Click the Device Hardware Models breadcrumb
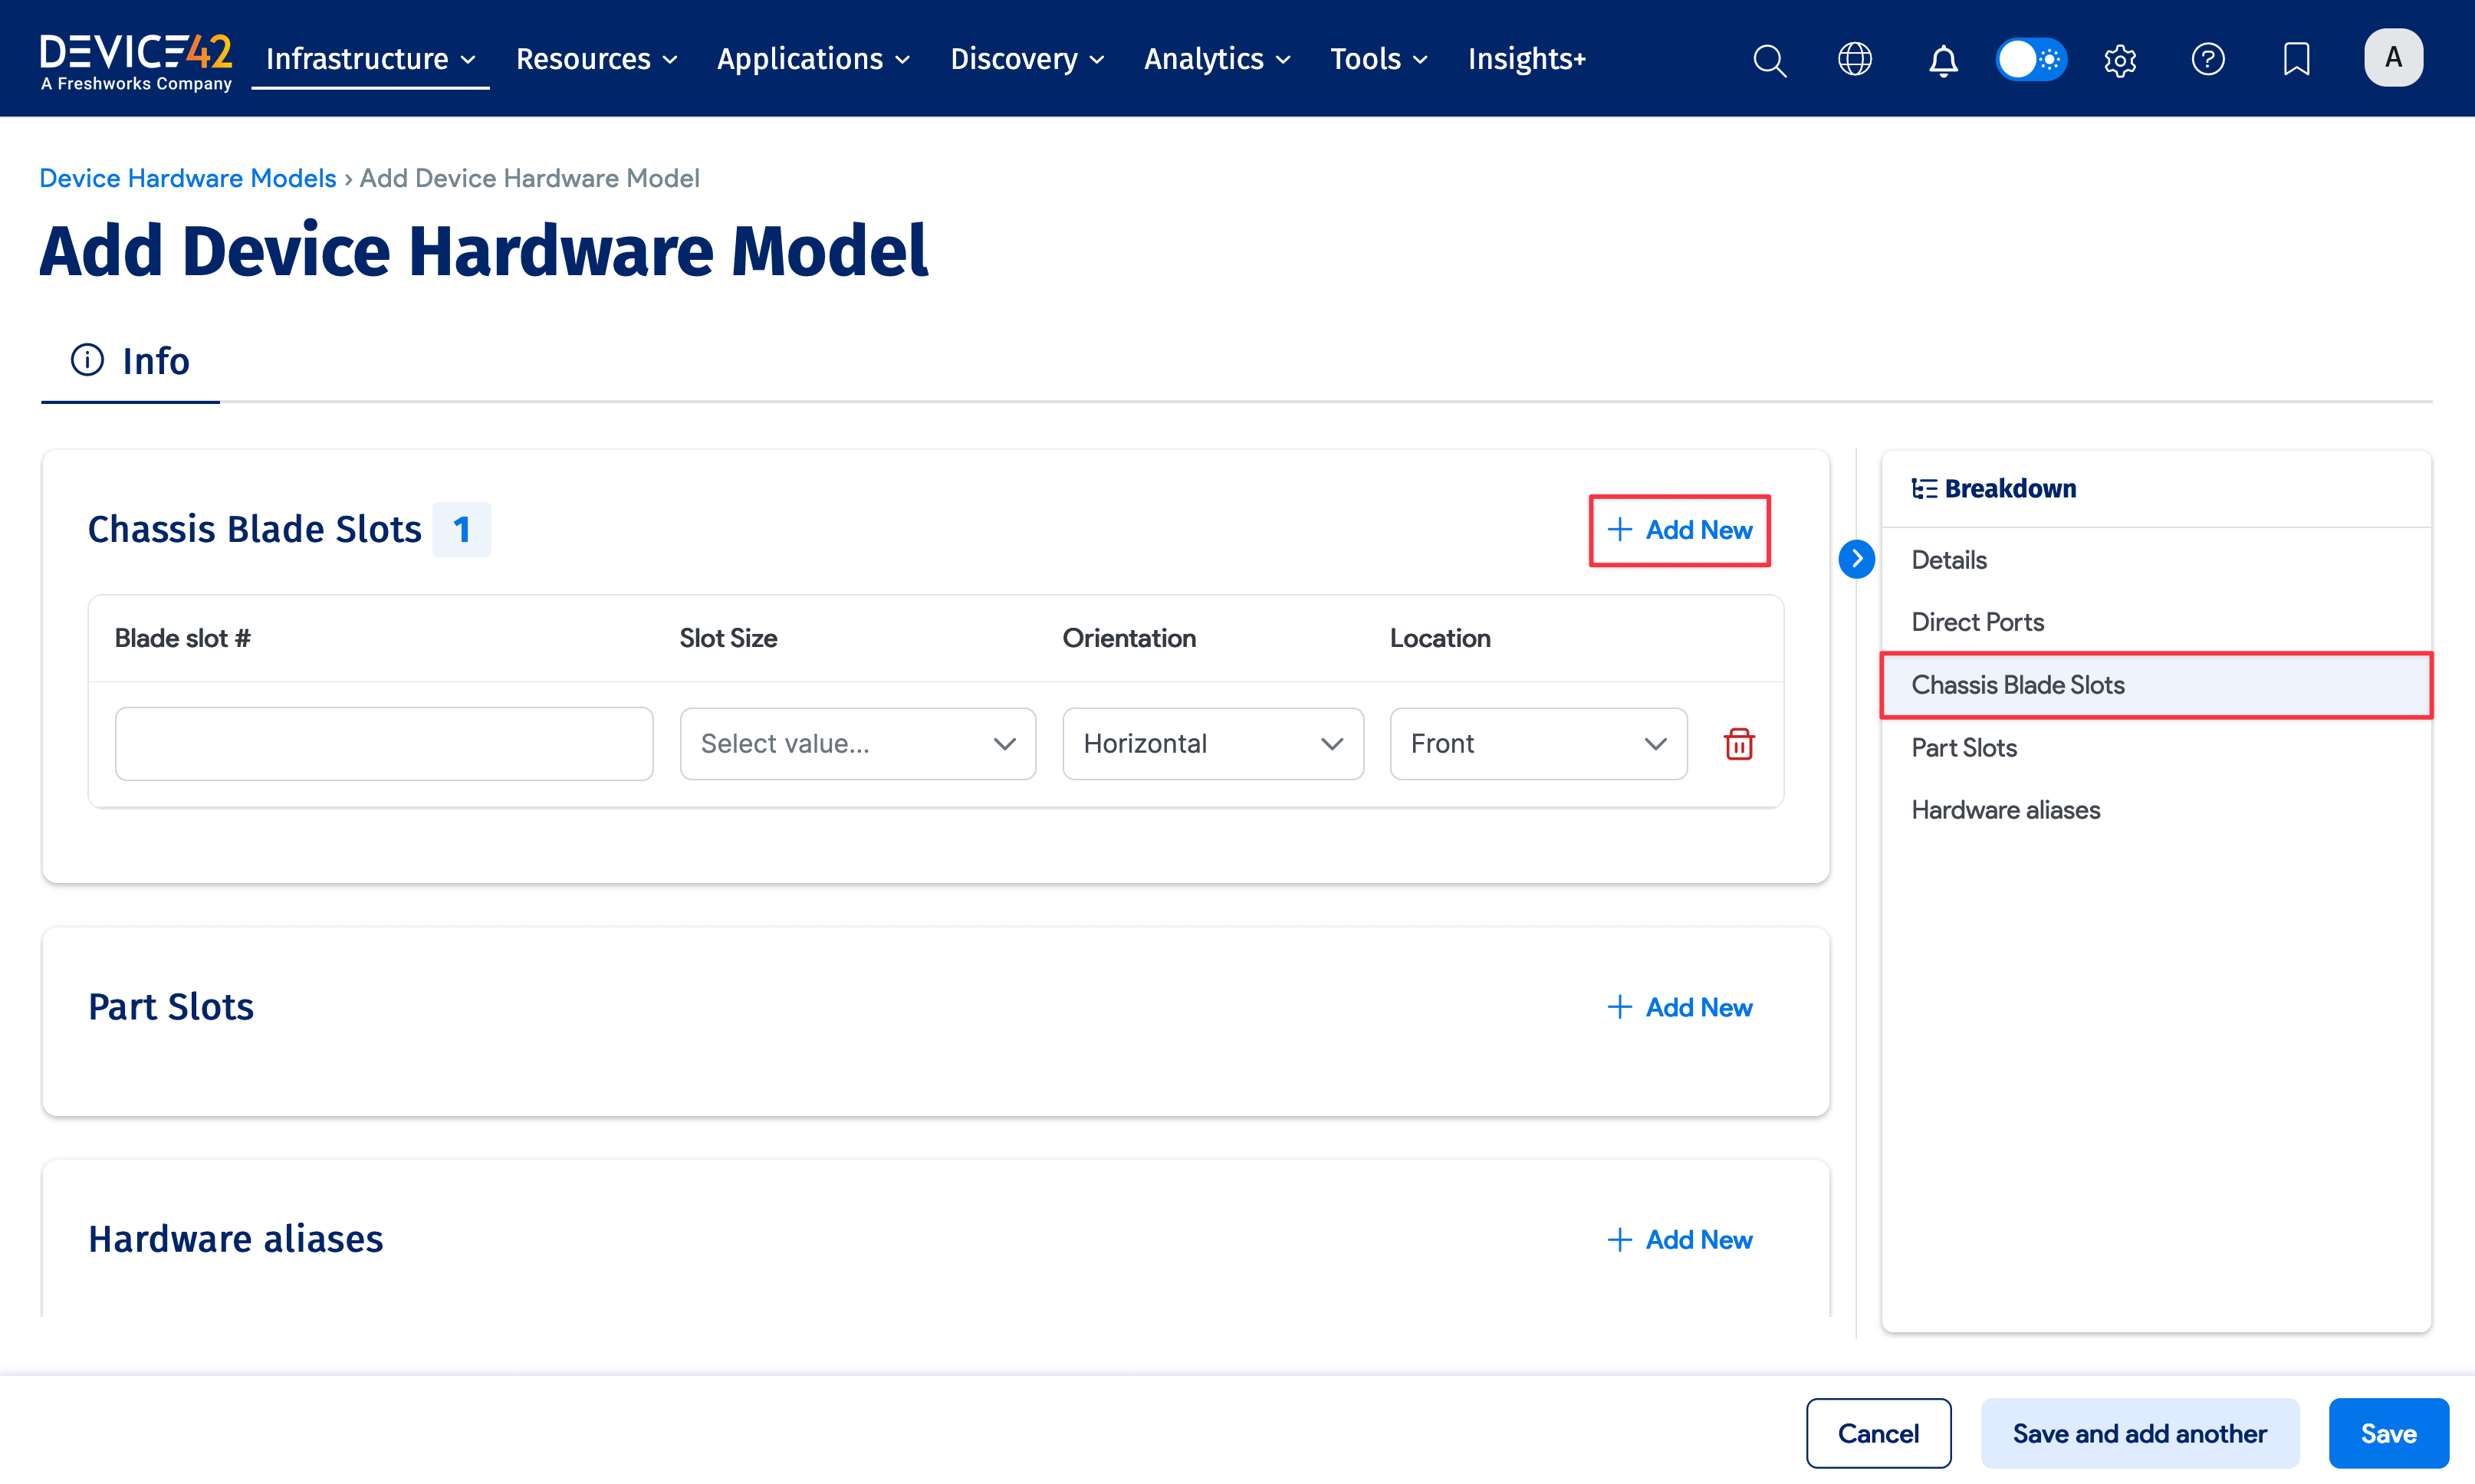Image resolution: width=2475 pixels, height=1484 pixels. (x=188, y=178)
